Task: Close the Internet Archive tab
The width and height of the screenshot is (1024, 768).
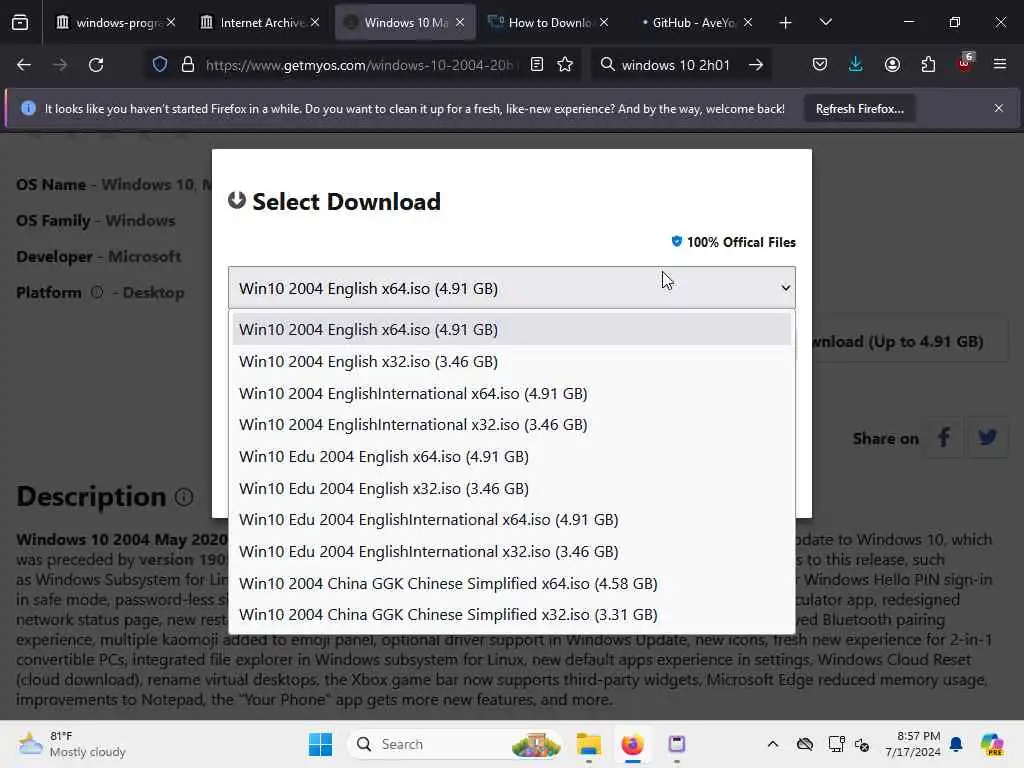Action: 315,23
